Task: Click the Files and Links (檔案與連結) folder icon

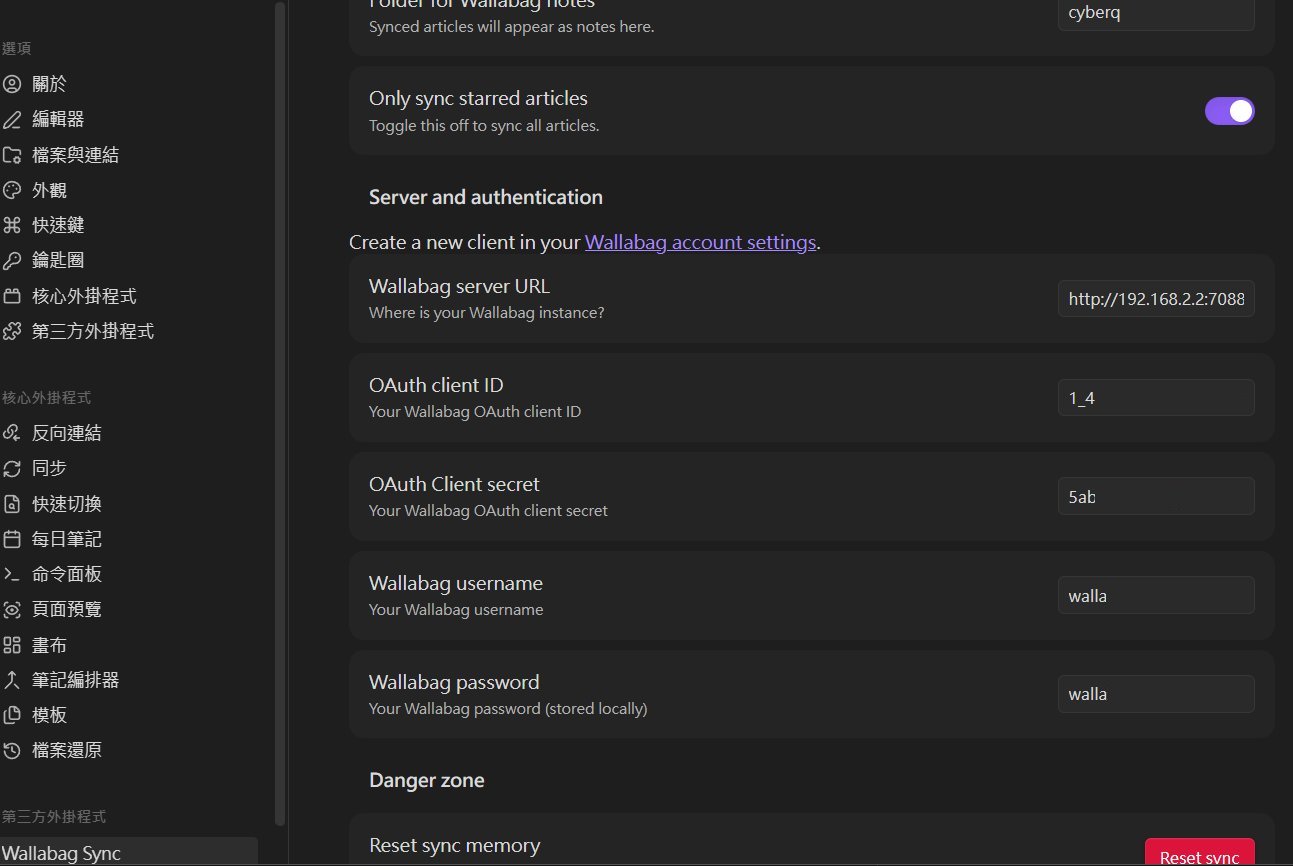Action: point(12,155)
